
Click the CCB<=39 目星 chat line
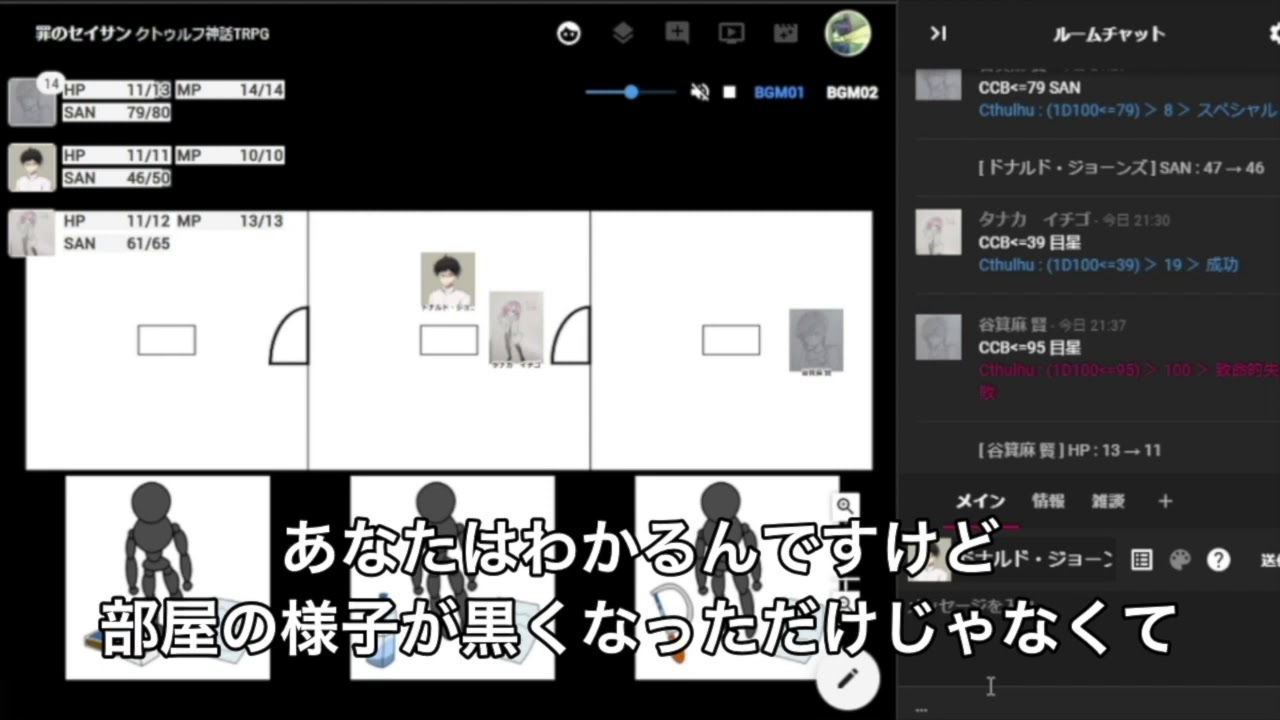(x=1029, y=243)
